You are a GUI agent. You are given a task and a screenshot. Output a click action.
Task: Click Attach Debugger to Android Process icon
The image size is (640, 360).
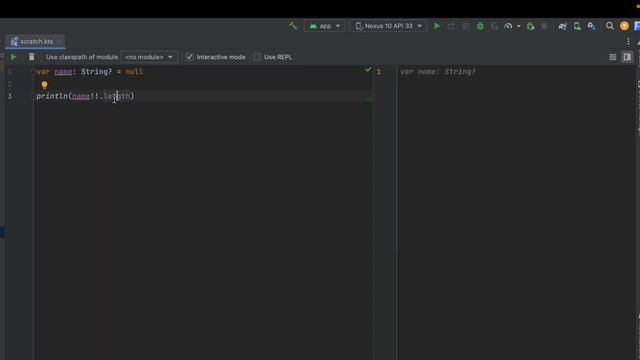[x=530, y=26]
